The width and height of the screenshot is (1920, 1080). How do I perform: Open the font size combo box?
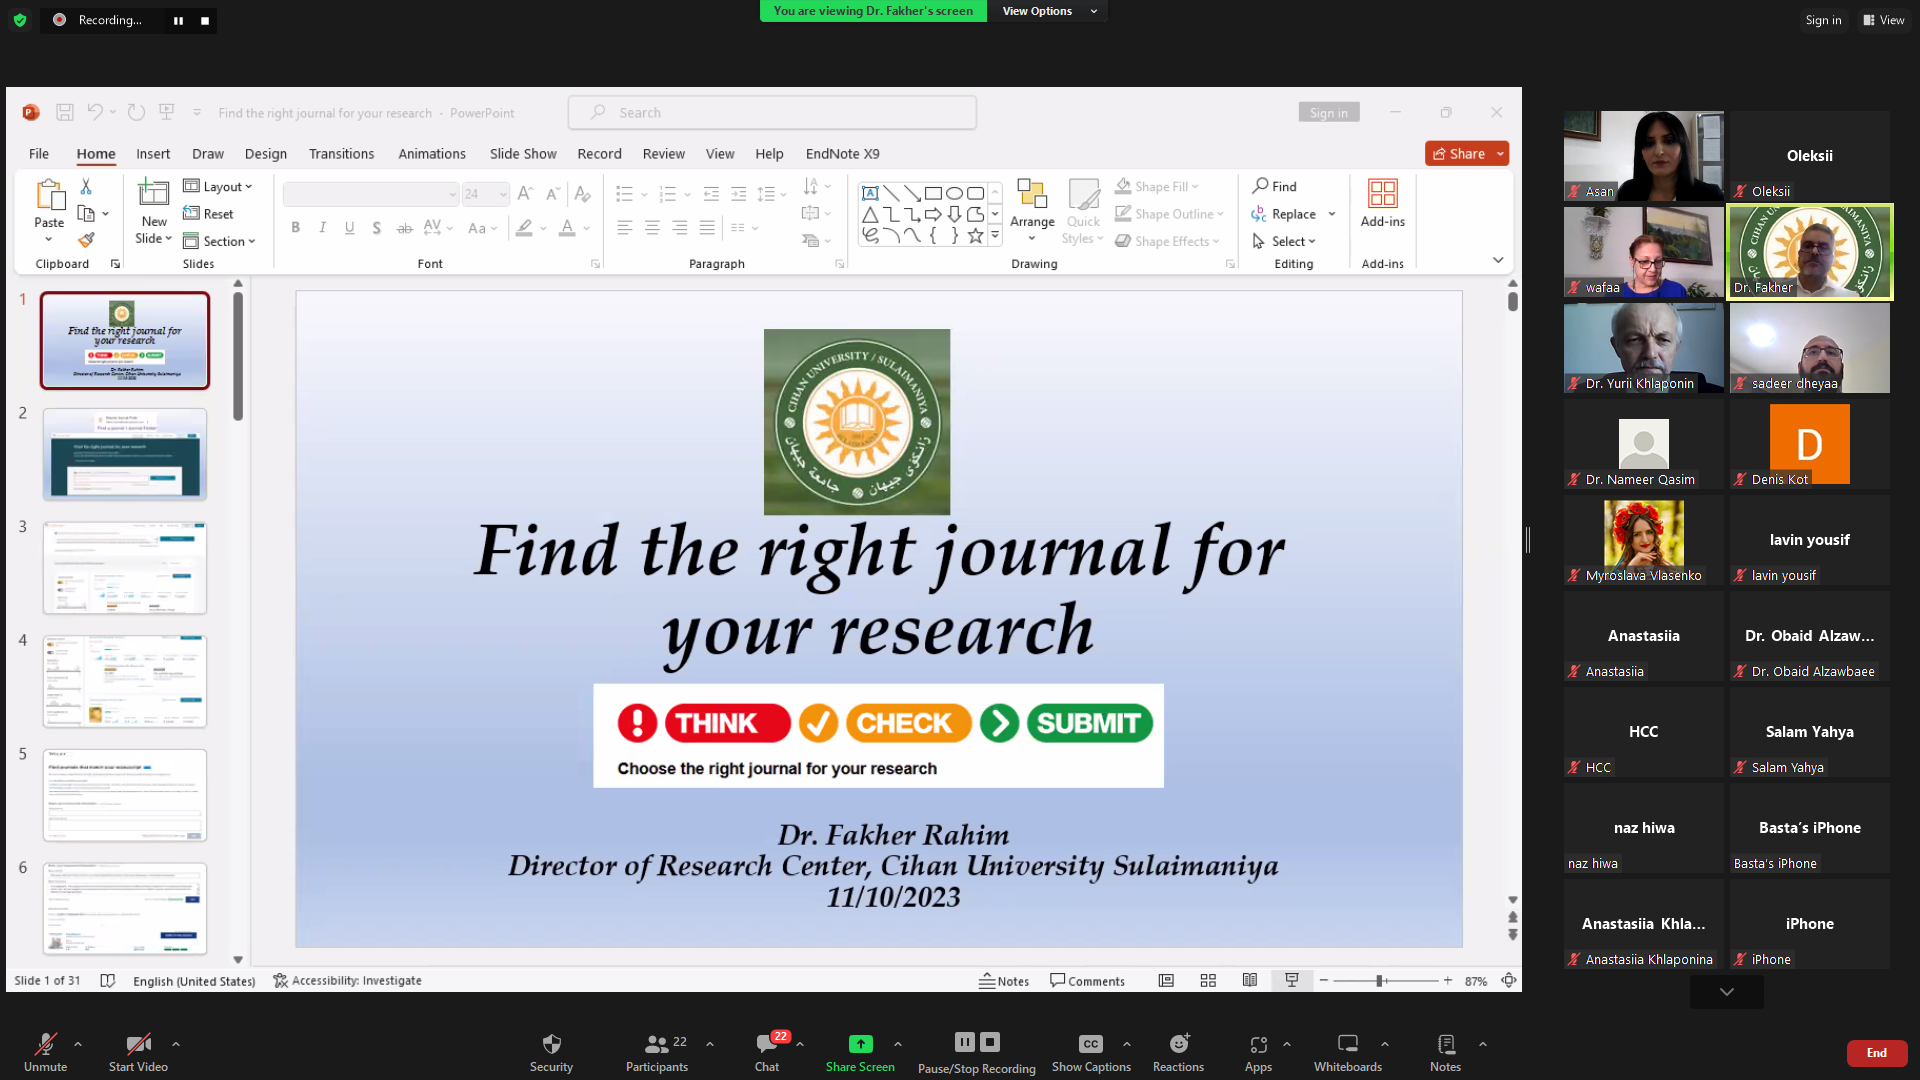[x=485, y=194]
